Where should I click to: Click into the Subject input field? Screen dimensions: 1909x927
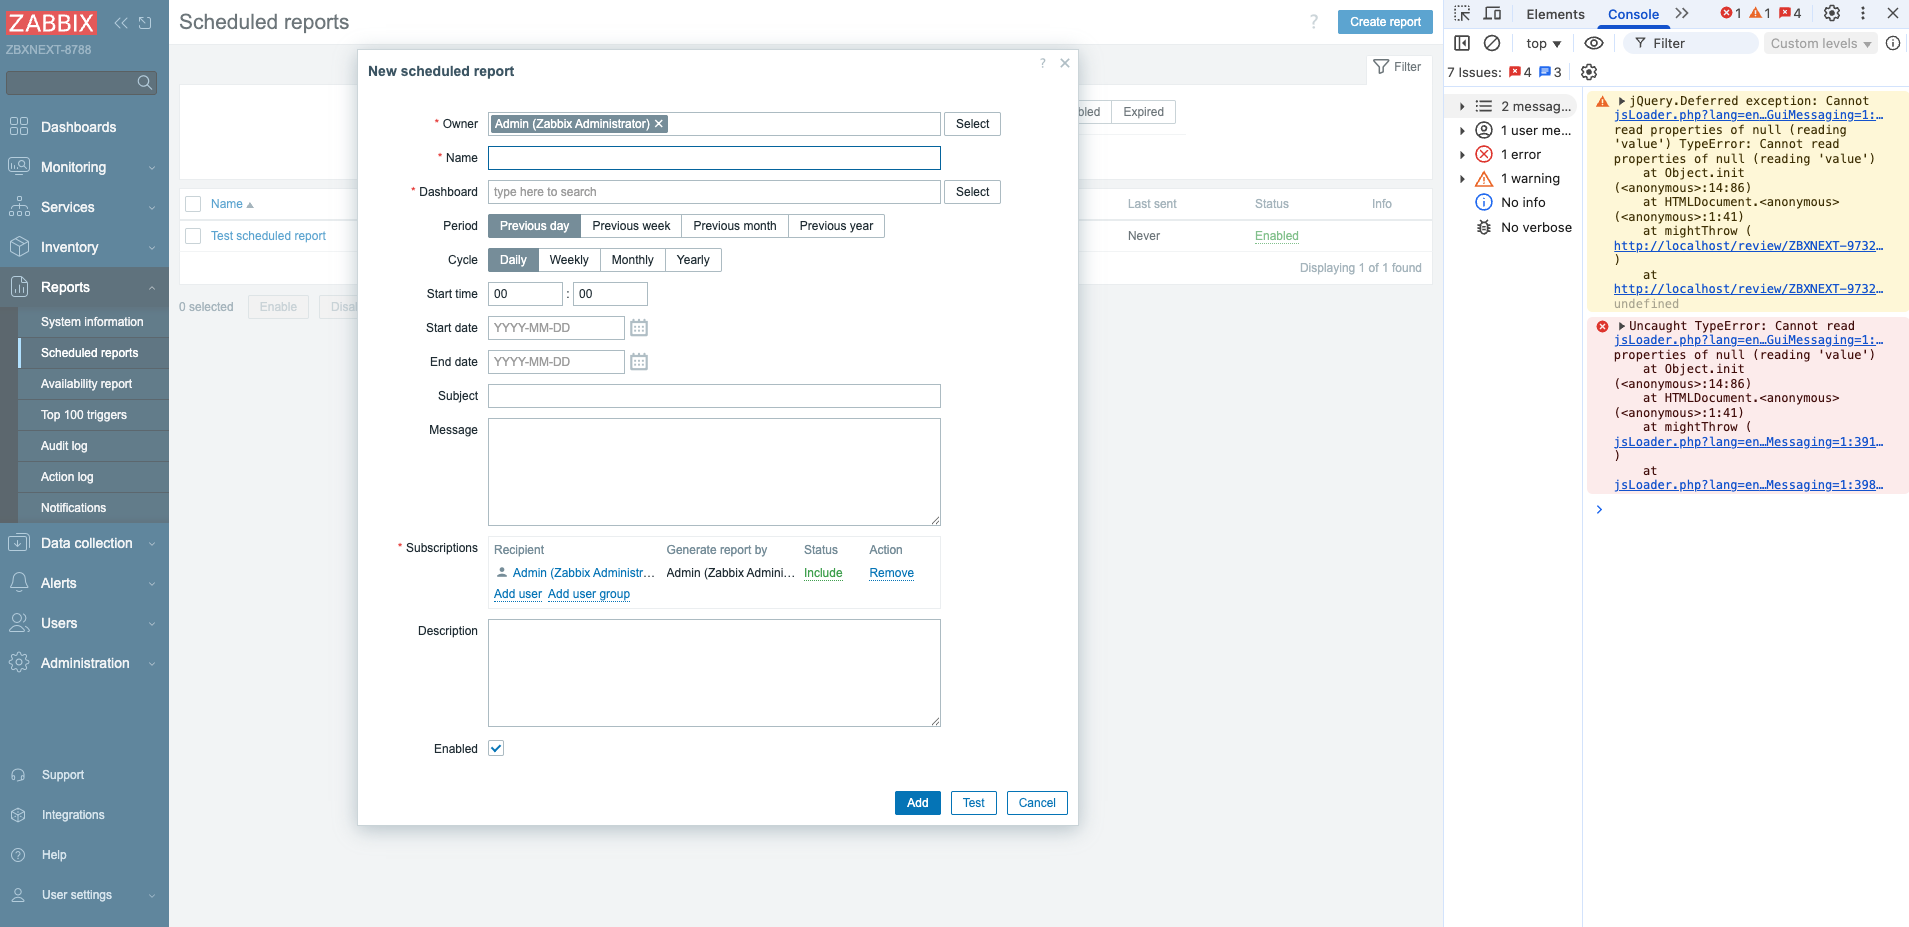coord(714,396)
